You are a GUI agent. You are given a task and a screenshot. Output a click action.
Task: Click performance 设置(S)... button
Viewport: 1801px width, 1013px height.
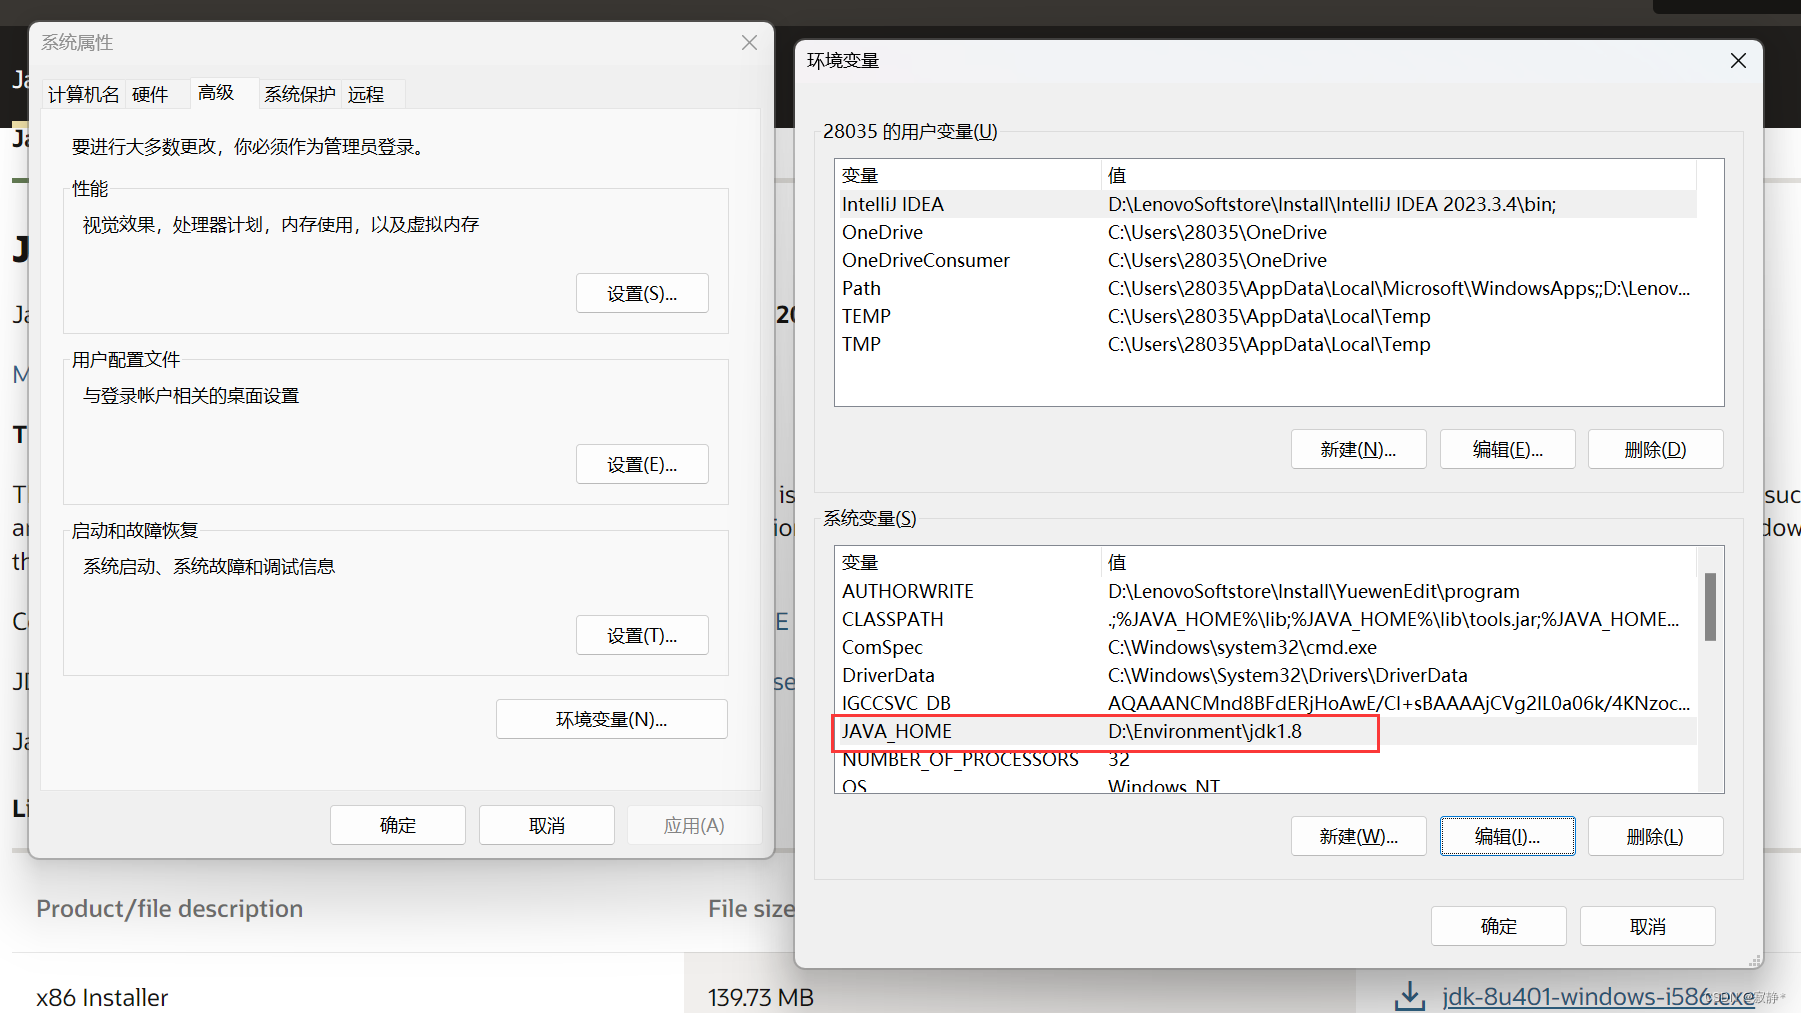642,293
